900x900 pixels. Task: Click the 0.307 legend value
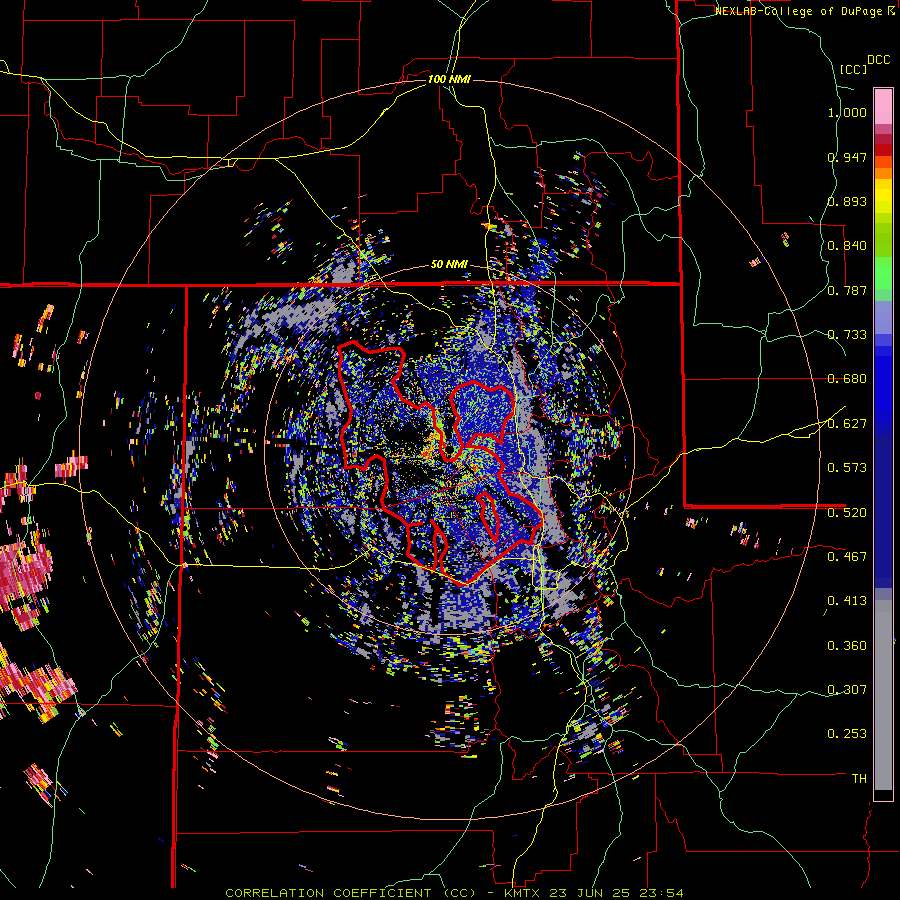point(847,690)
